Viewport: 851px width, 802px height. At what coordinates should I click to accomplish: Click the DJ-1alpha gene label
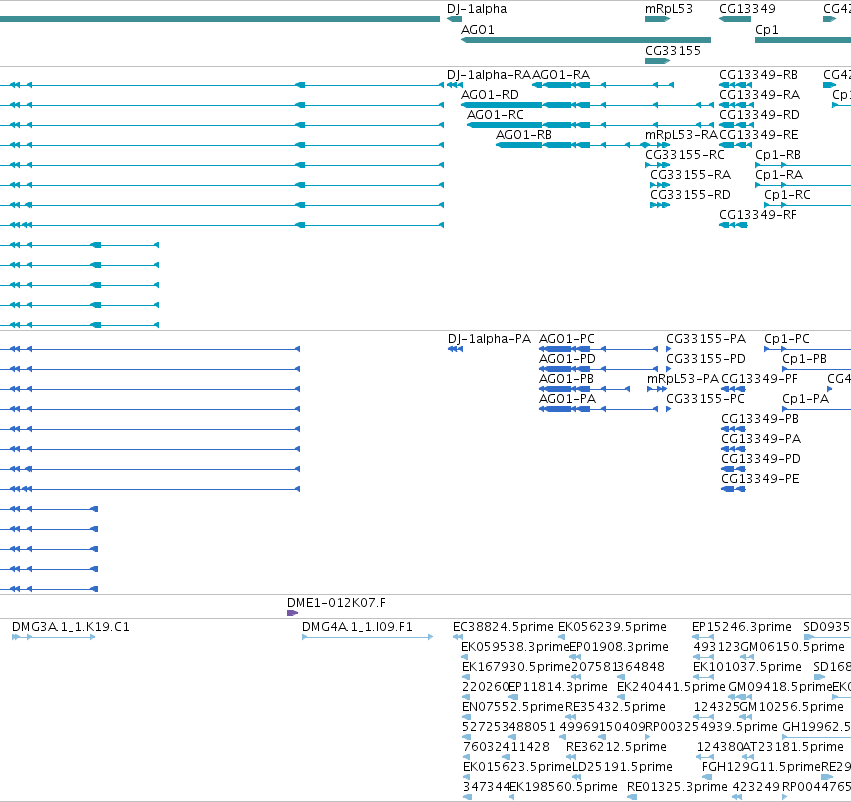[x=477, y=9]
